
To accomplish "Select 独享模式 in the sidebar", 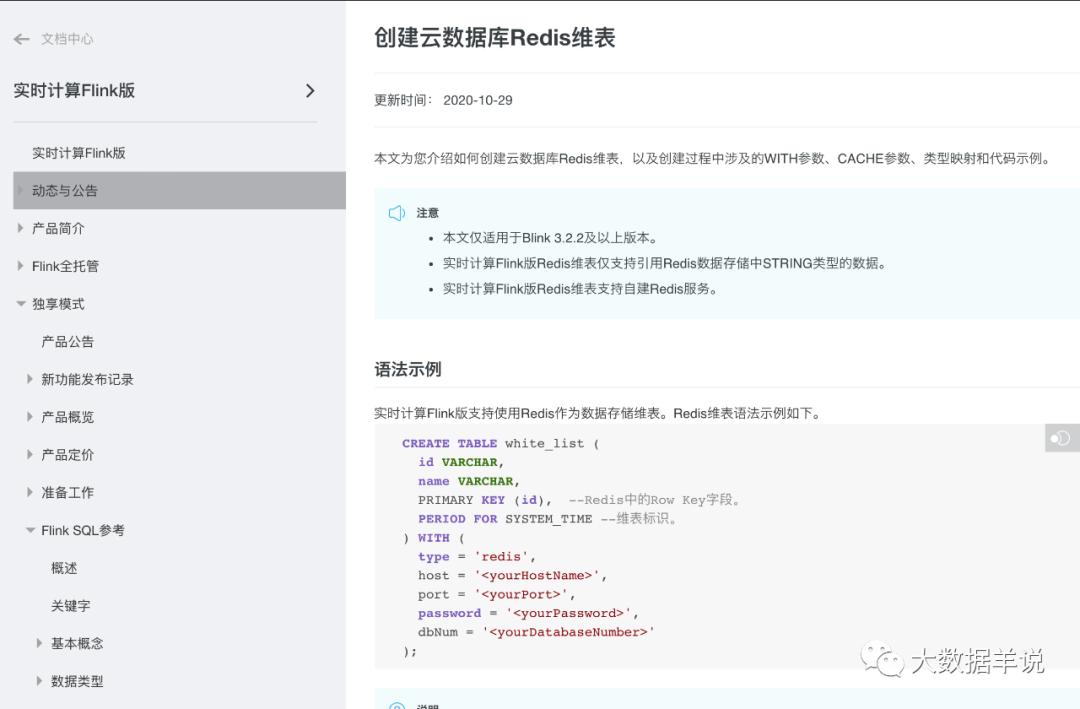I will [x=58, y=304].
